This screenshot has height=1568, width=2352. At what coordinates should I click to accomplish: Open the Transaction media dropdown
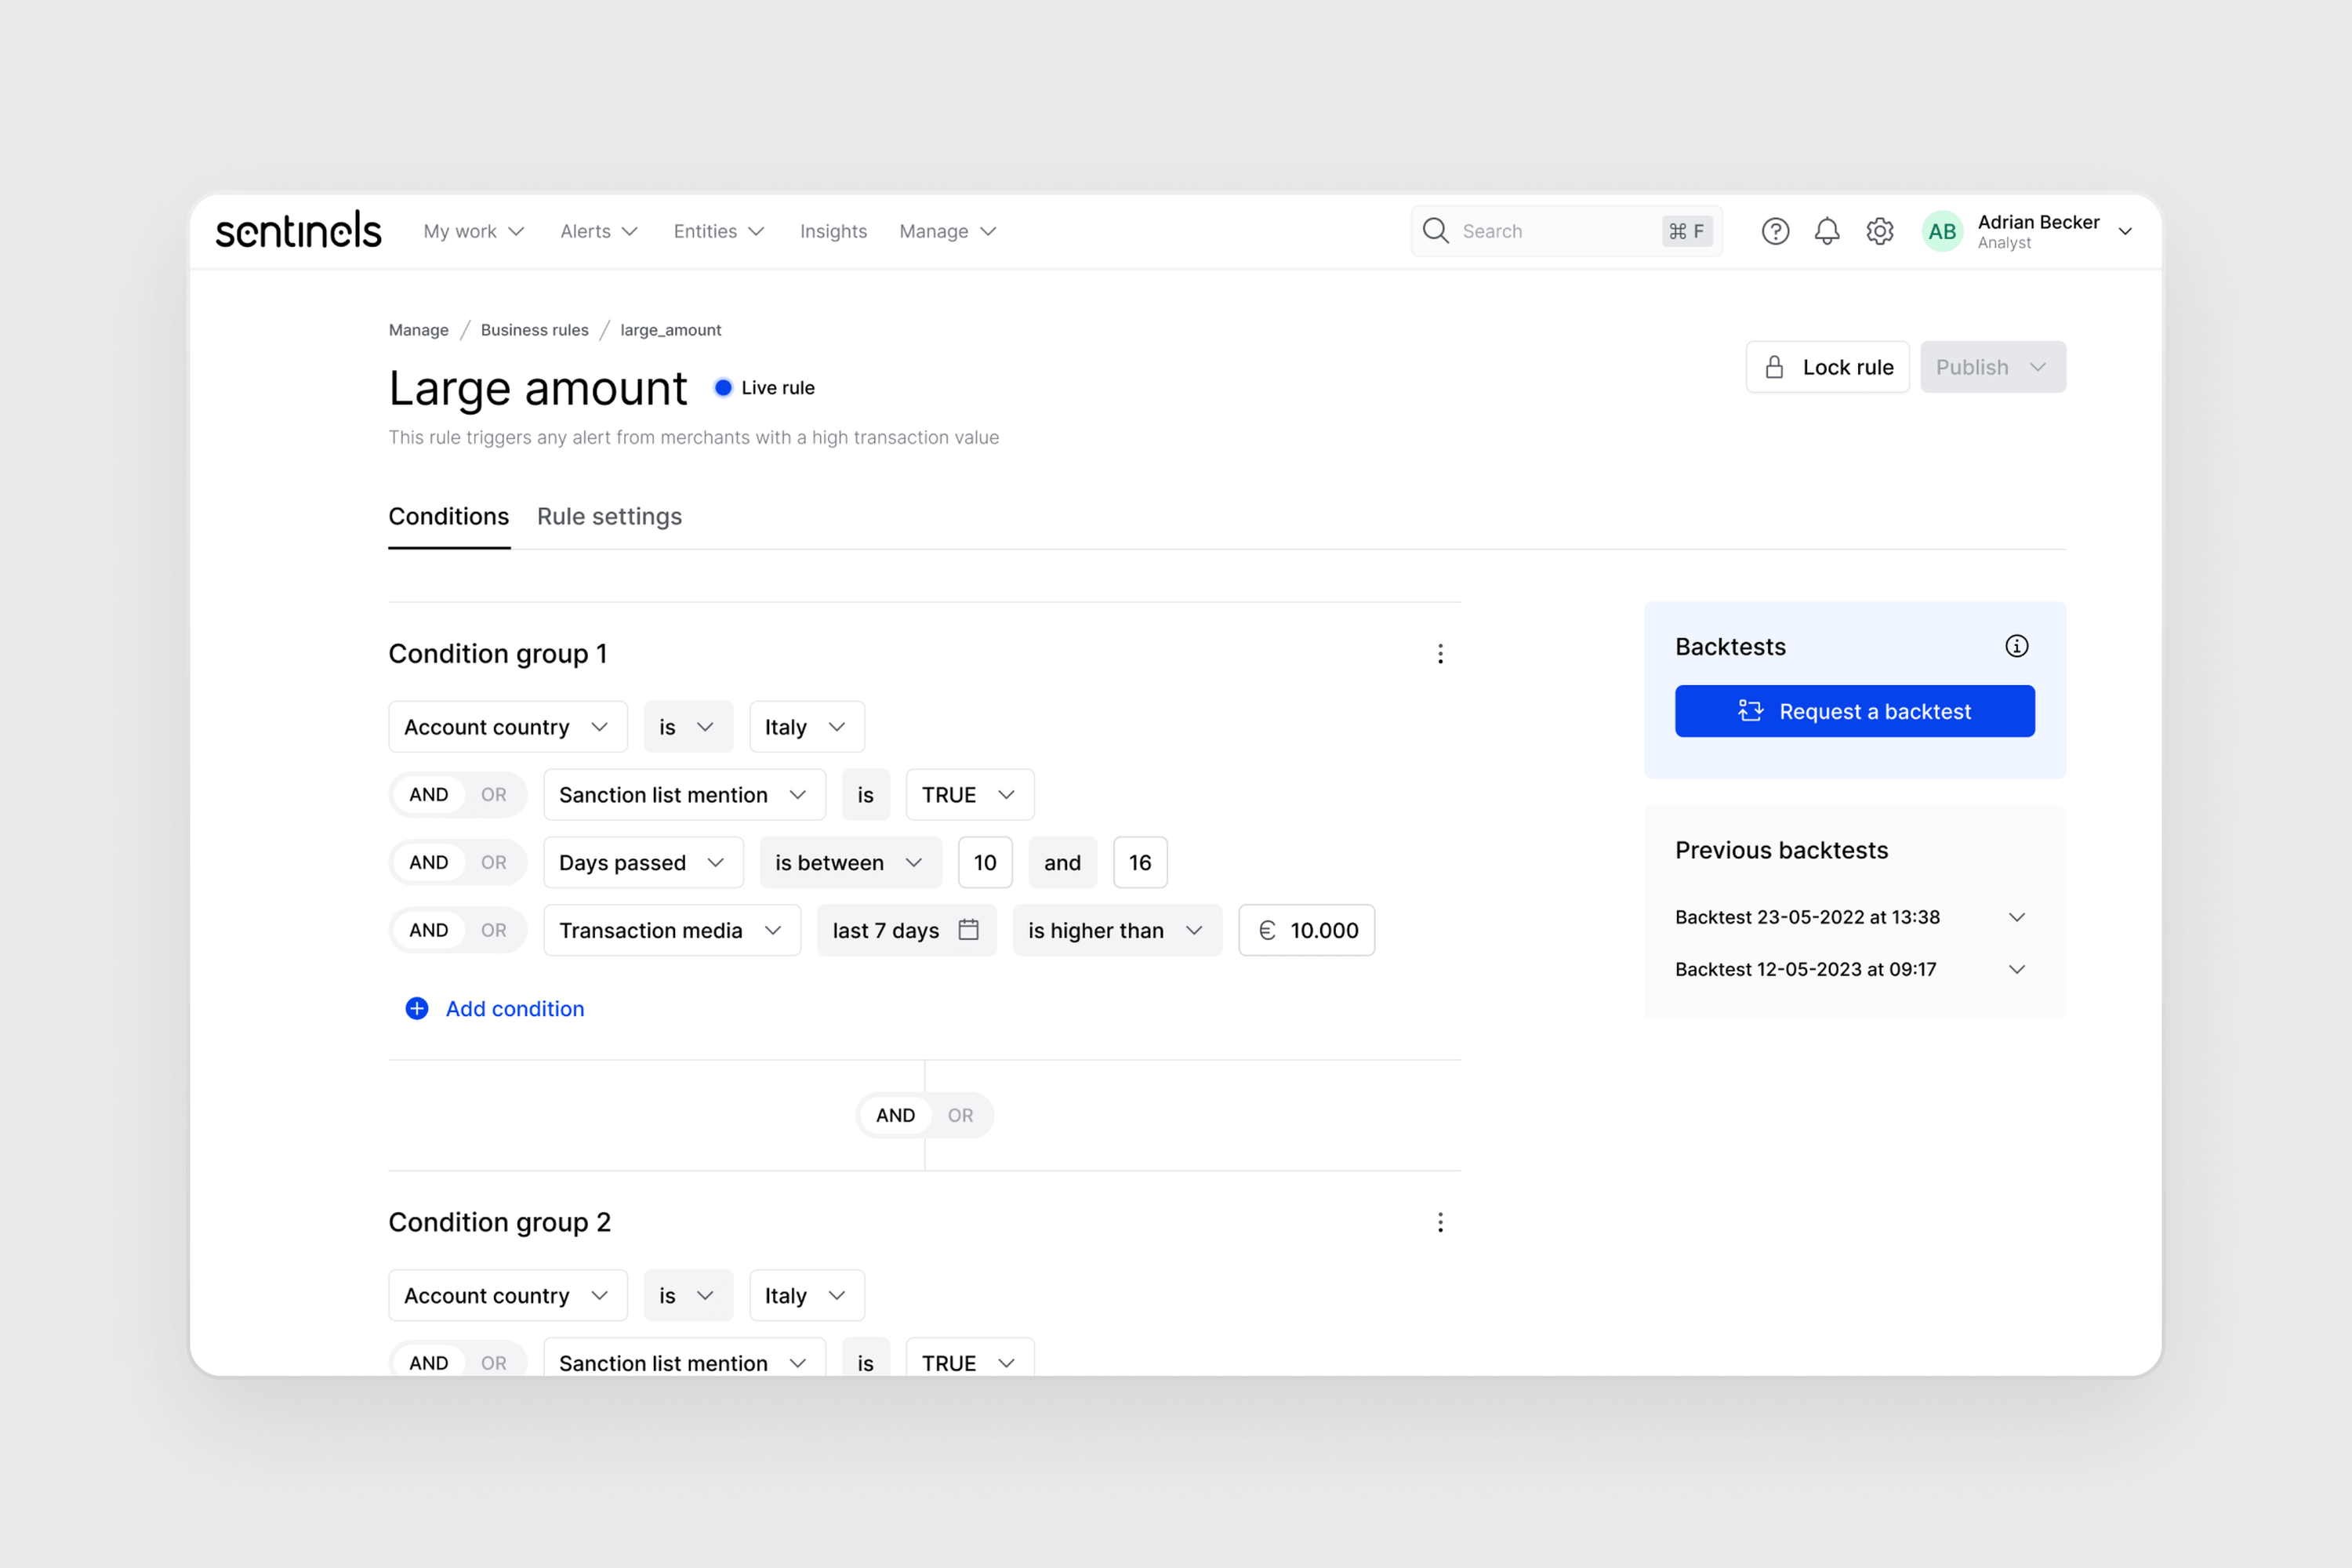[x=672, y=930]
